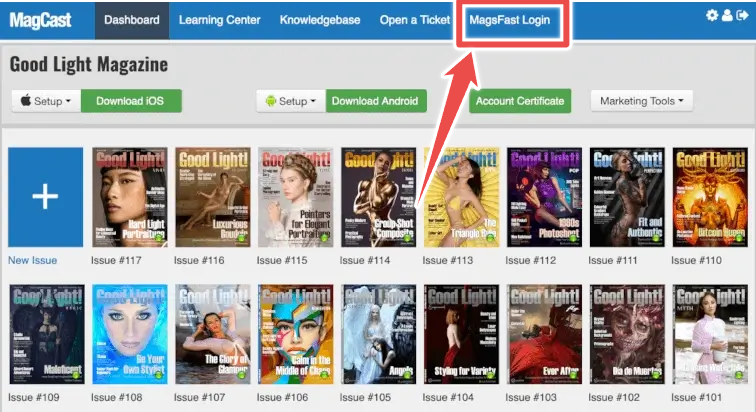The image size is (756, 412).
Task: Click the Account Certificate button
Action: point(520,101)
